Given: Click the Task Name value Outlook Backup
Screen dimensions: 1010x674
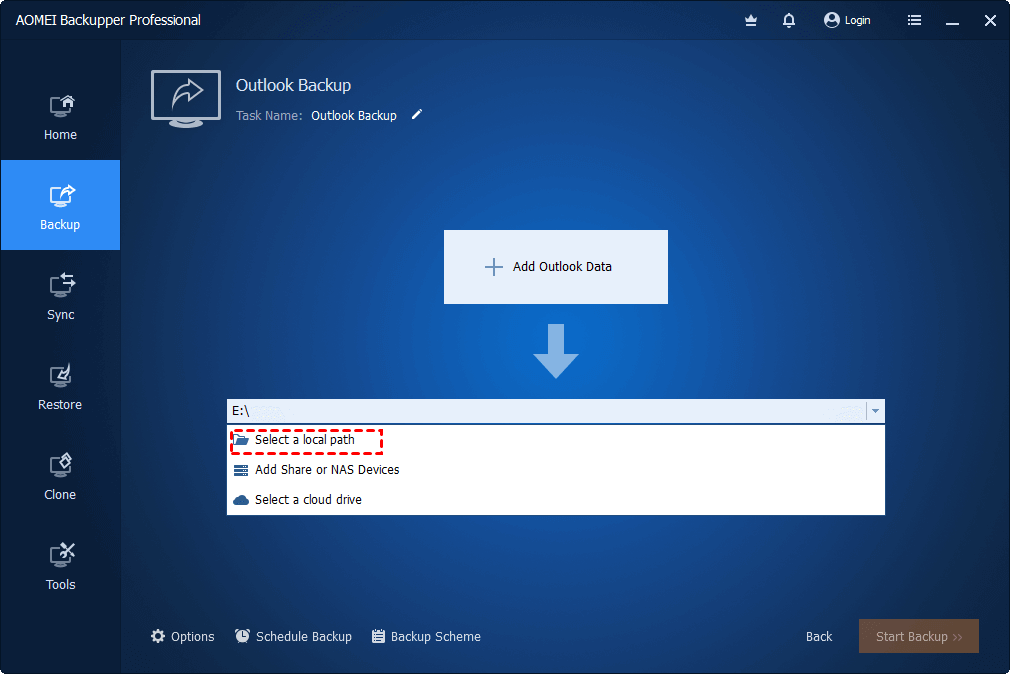Looking at the screenshot, I should tap(354, 115).
